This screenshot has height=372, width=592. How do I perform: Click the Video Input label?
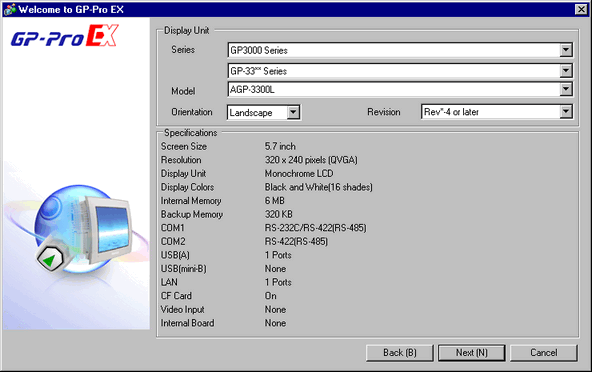[183, 309]
